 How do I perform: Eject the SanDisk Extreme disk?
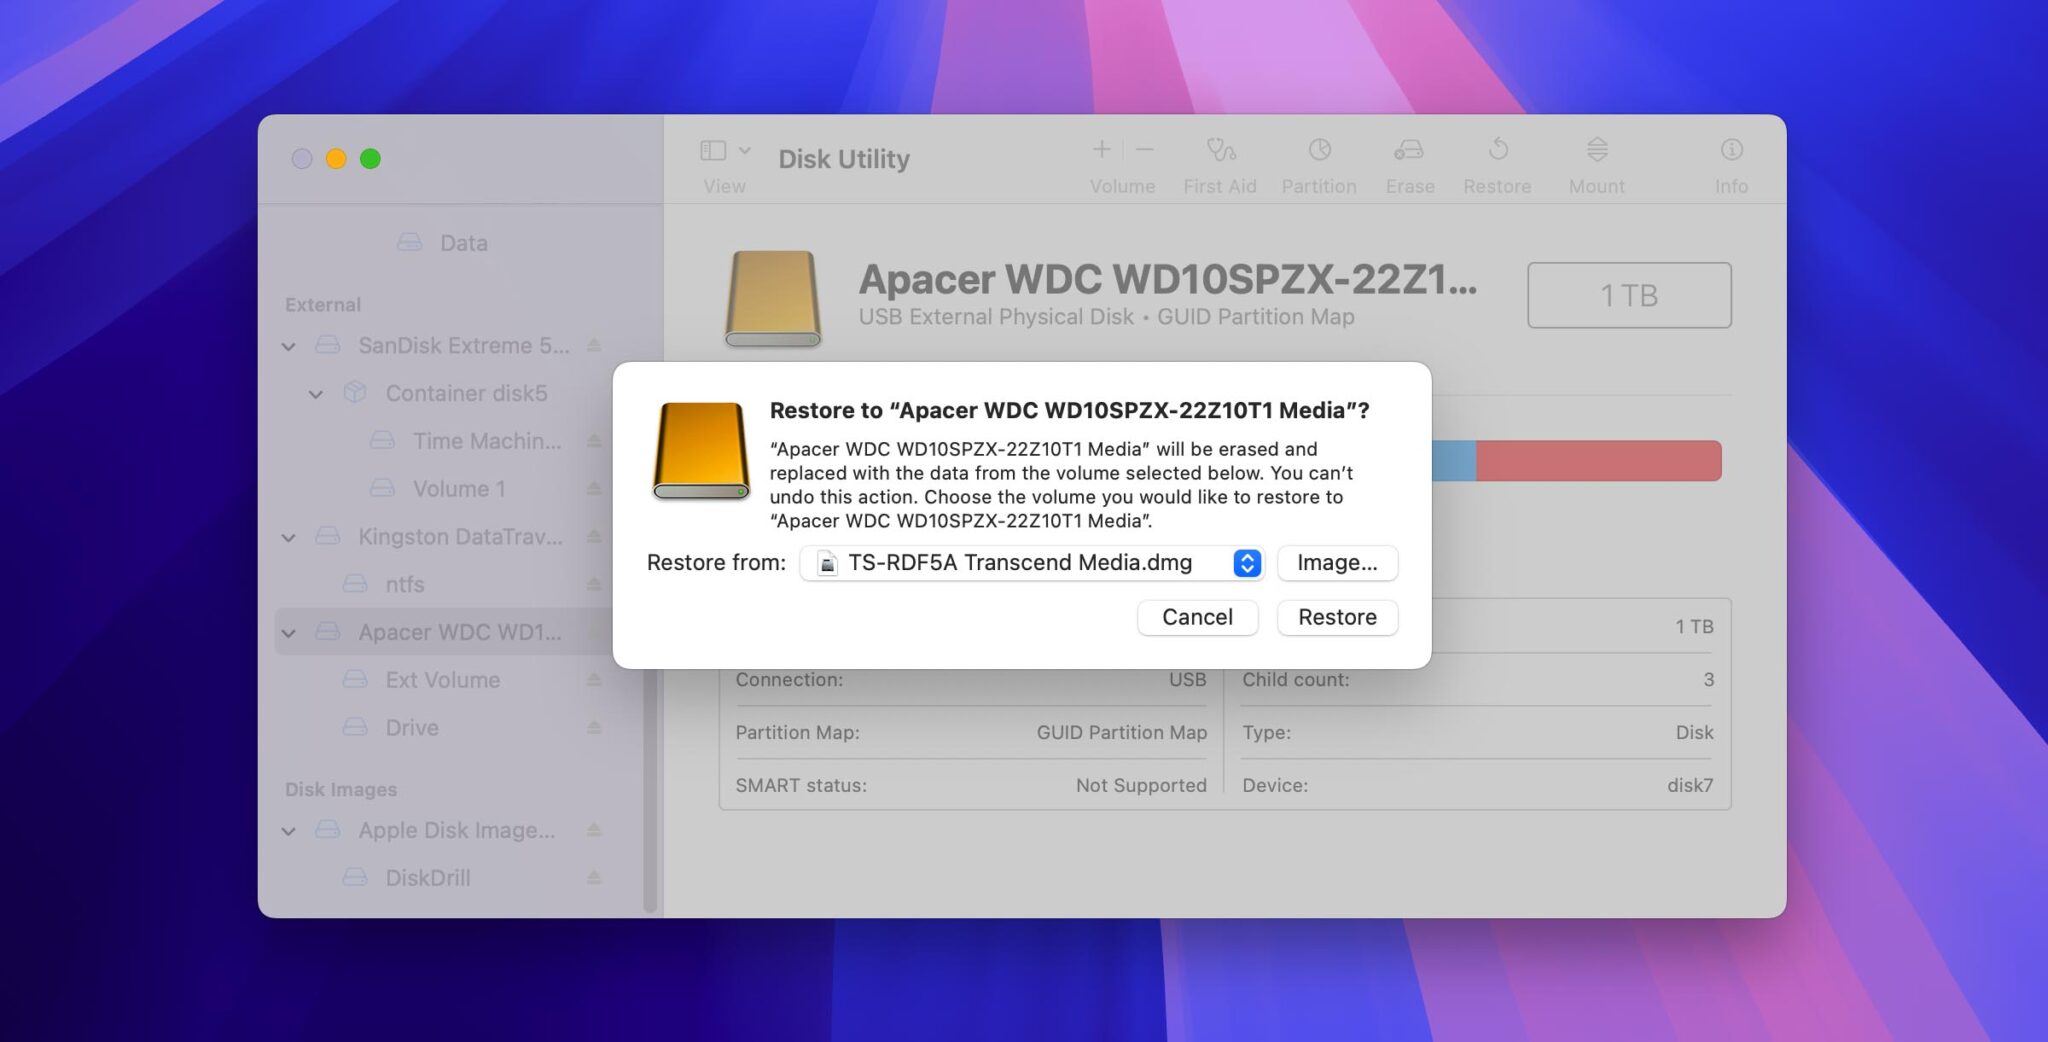tap(594, 345)
